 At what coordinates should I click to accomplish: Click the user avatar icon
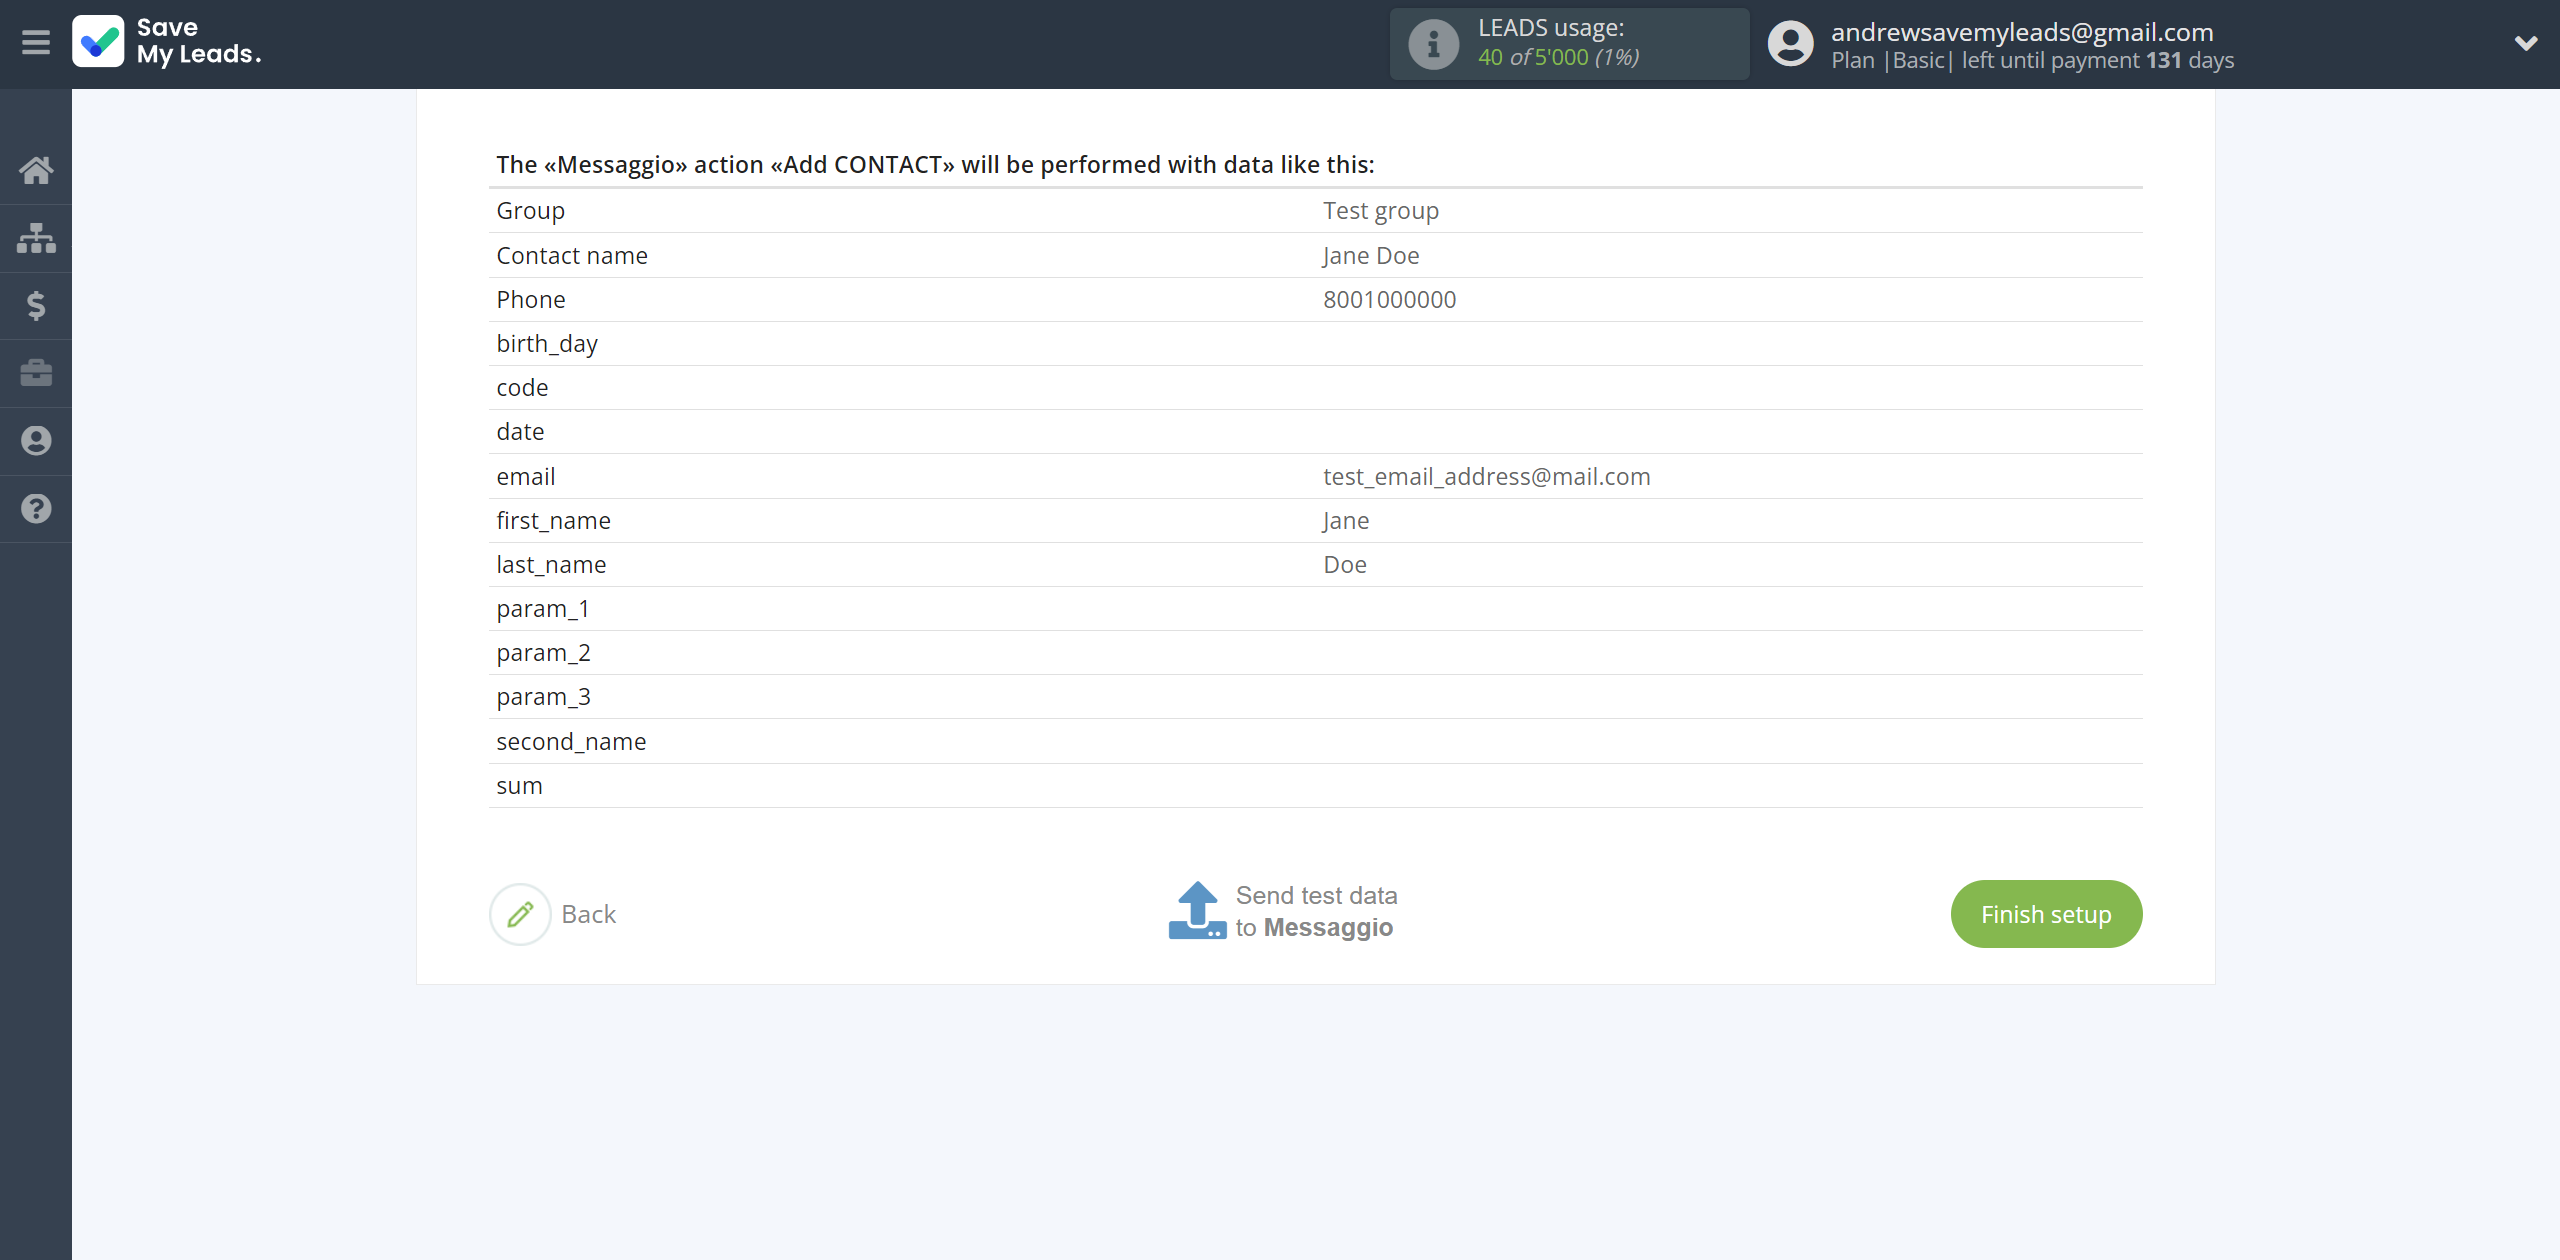point(1790,44)
